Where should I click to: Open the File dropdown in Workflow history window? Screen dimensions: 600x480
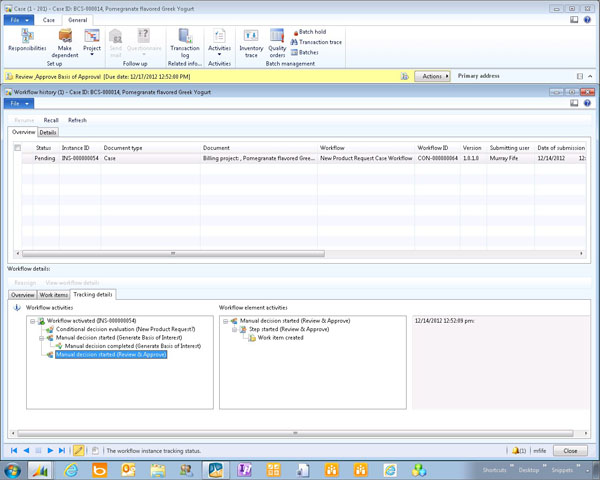pos(19,103)
